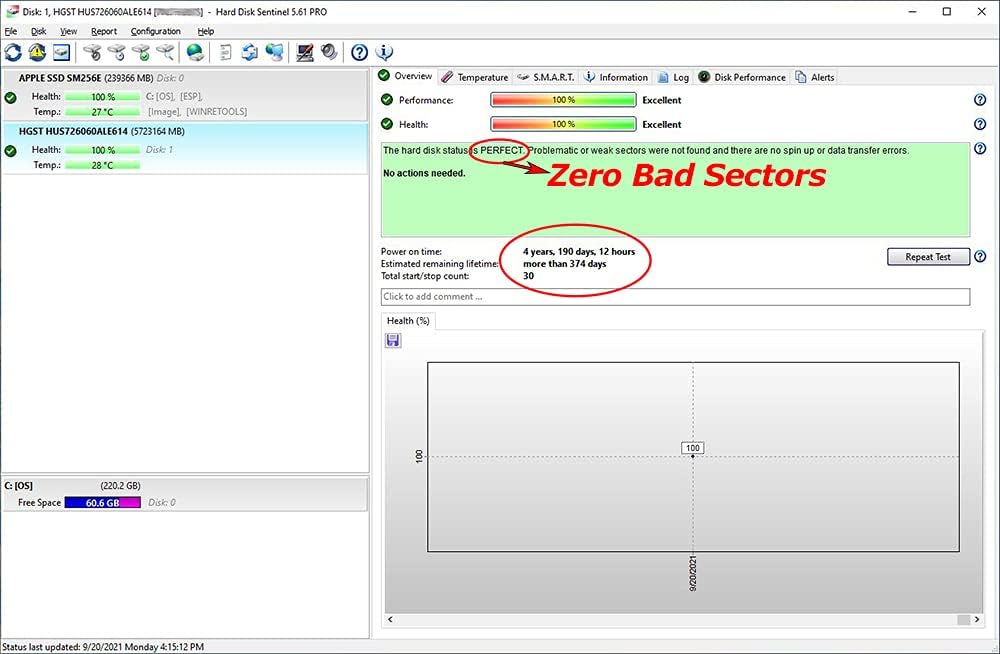This screenshot has height=654, width=1000.
Task: Click the disk panel toolbar icon
Action: 61,52
